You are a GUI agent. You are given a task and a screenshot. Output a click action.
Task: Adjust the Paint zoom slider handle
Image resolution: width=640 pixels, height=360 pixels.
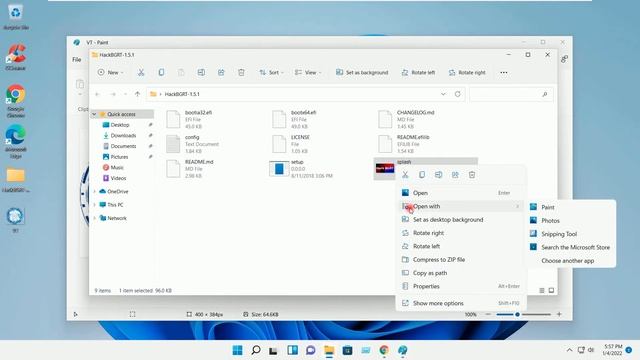point(517,314)
